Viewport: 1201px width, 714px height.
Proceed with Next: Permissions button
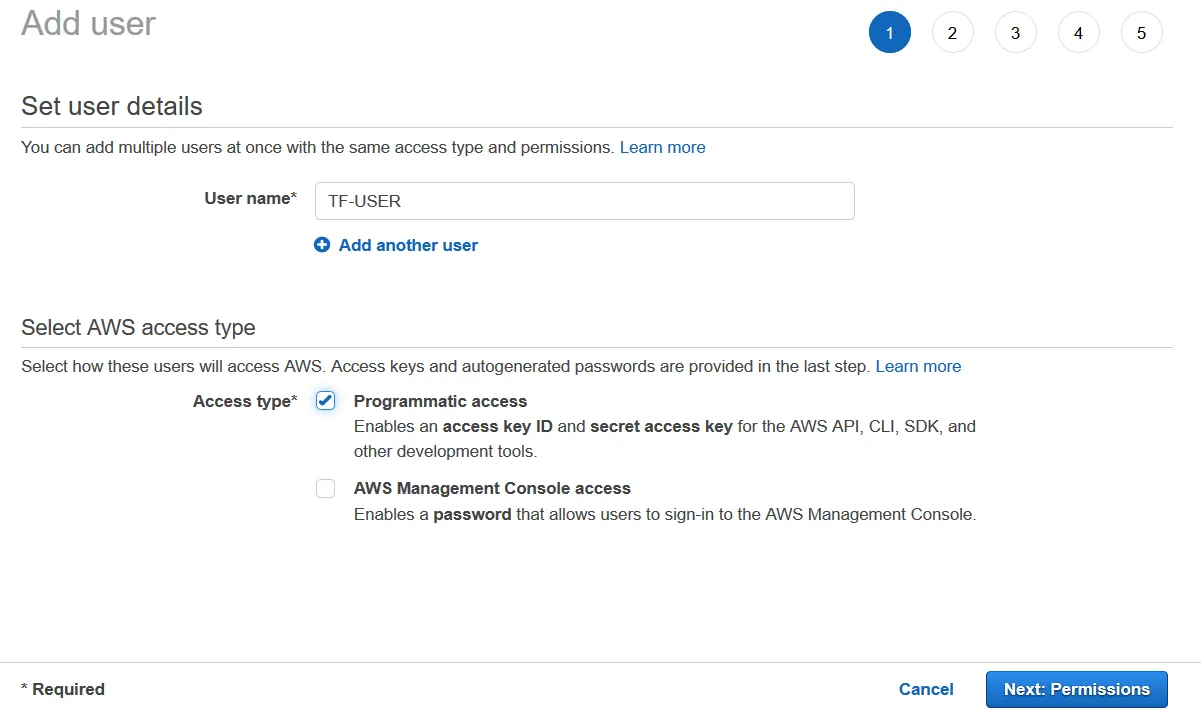(x=1076, y=689)
